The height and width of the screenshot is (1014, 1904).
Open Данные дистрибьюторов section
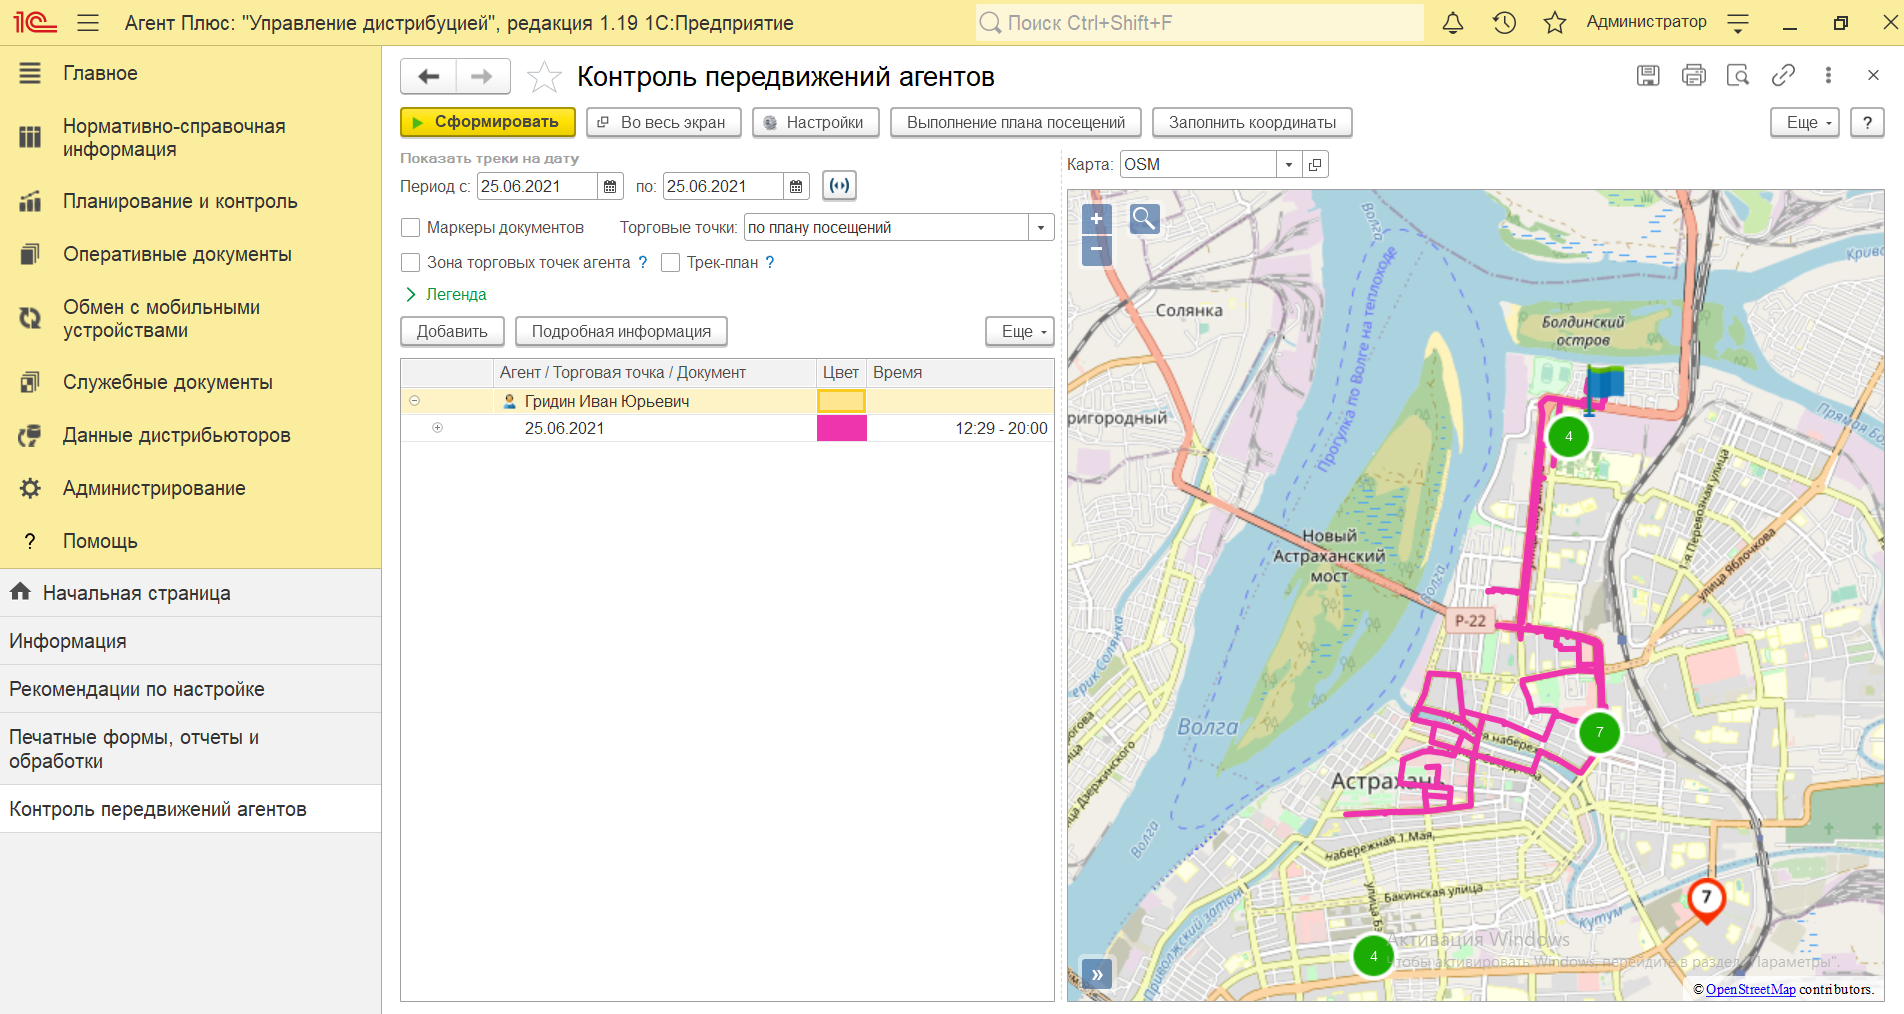pos(190,435)
